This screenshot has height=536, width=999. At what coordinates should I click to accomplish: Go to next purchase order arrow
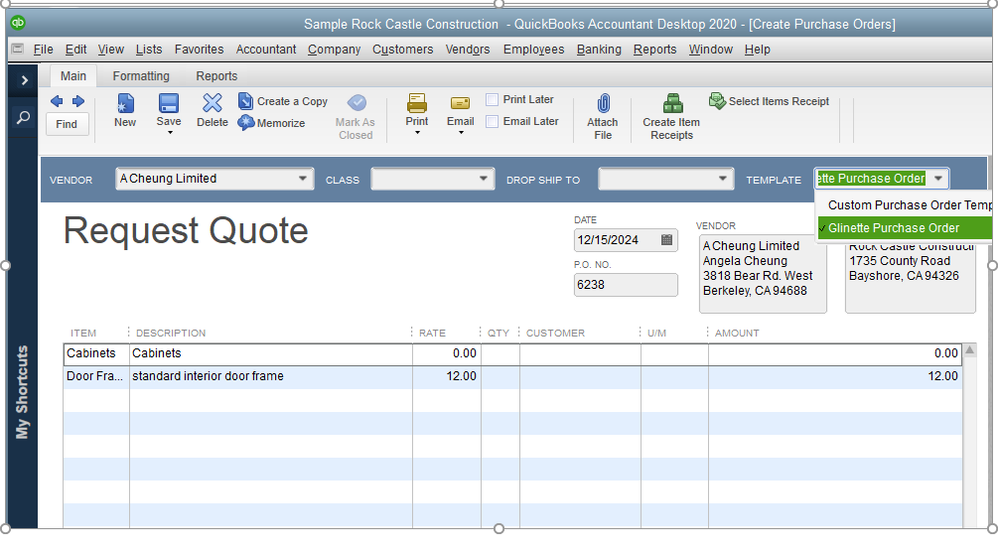78,101
